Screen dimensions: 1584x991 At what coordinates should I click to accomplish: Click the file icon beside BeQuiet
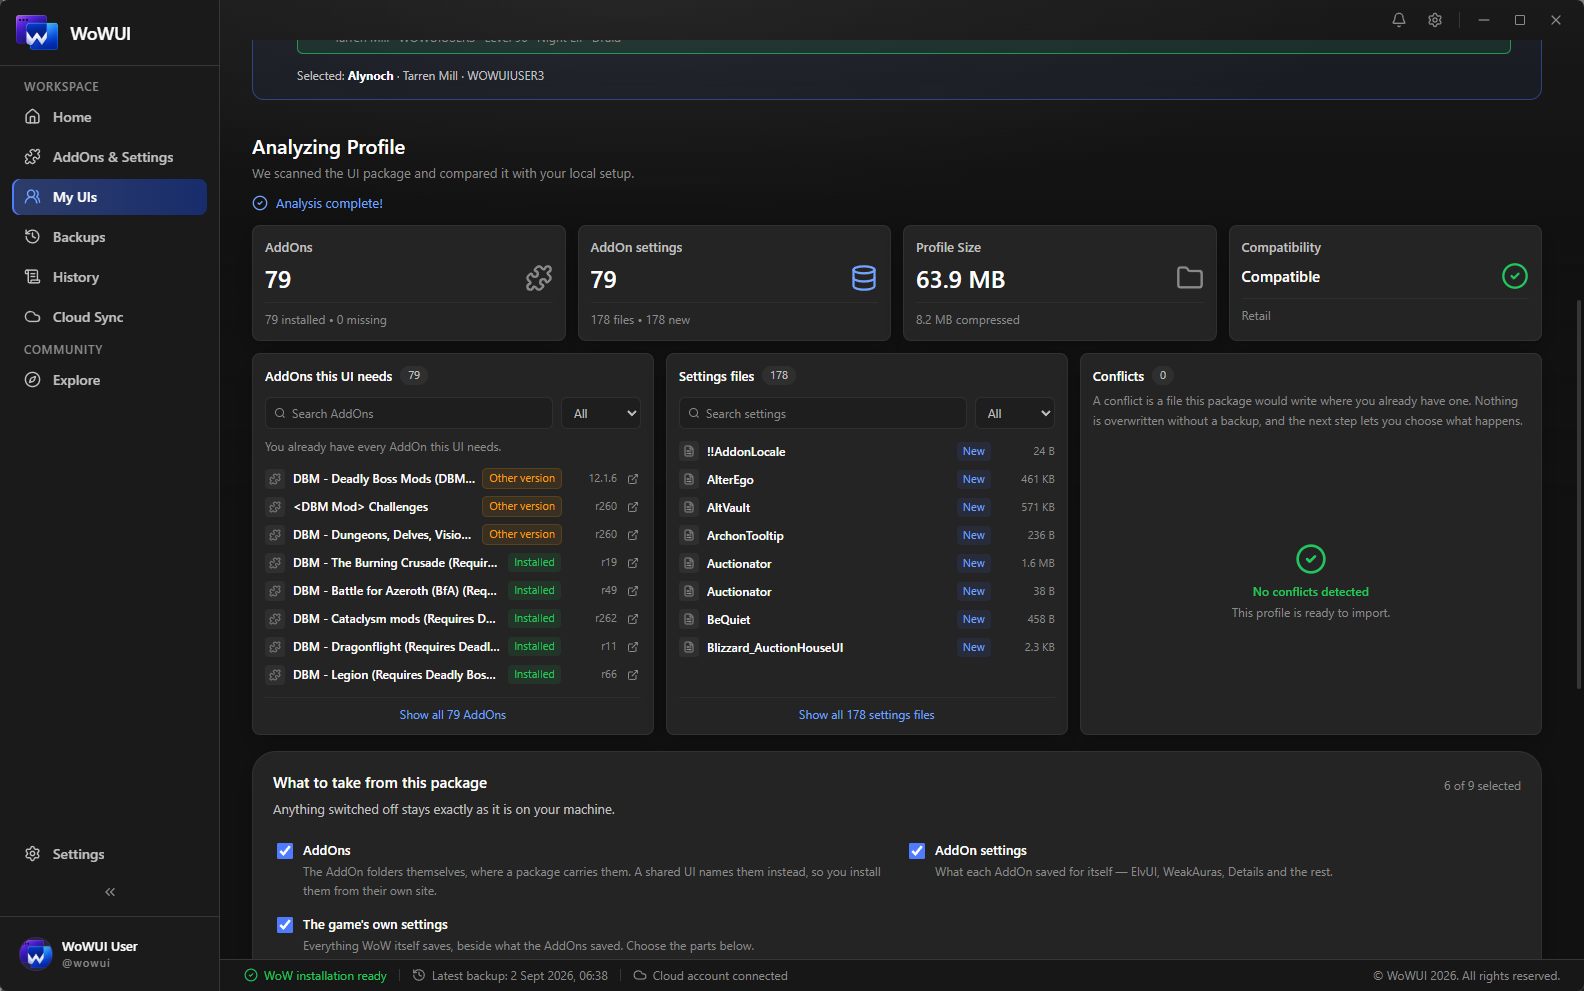(689, 619)
